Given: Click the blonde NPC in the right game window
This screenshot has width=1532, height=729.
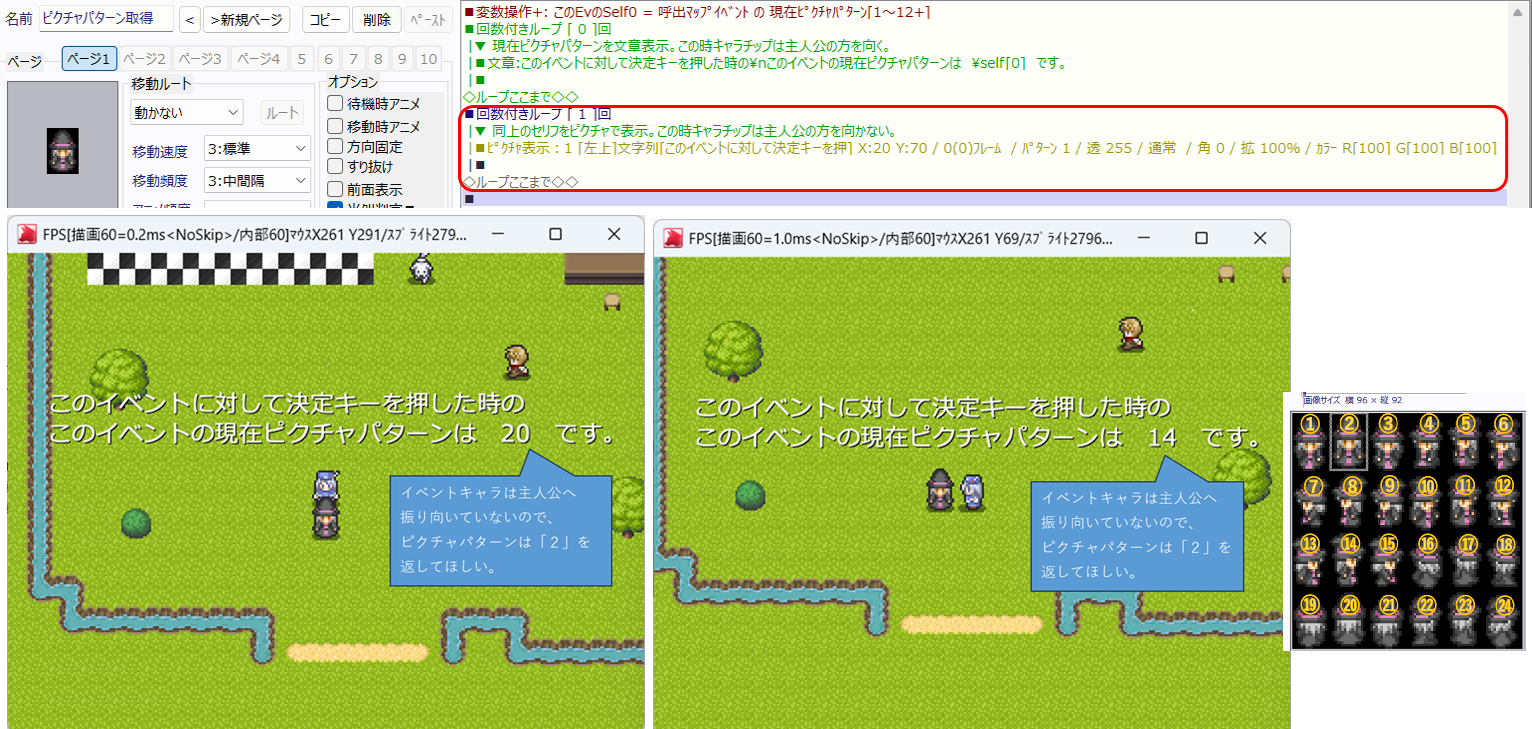Looking at the screenshot, I should point(1133,333).
